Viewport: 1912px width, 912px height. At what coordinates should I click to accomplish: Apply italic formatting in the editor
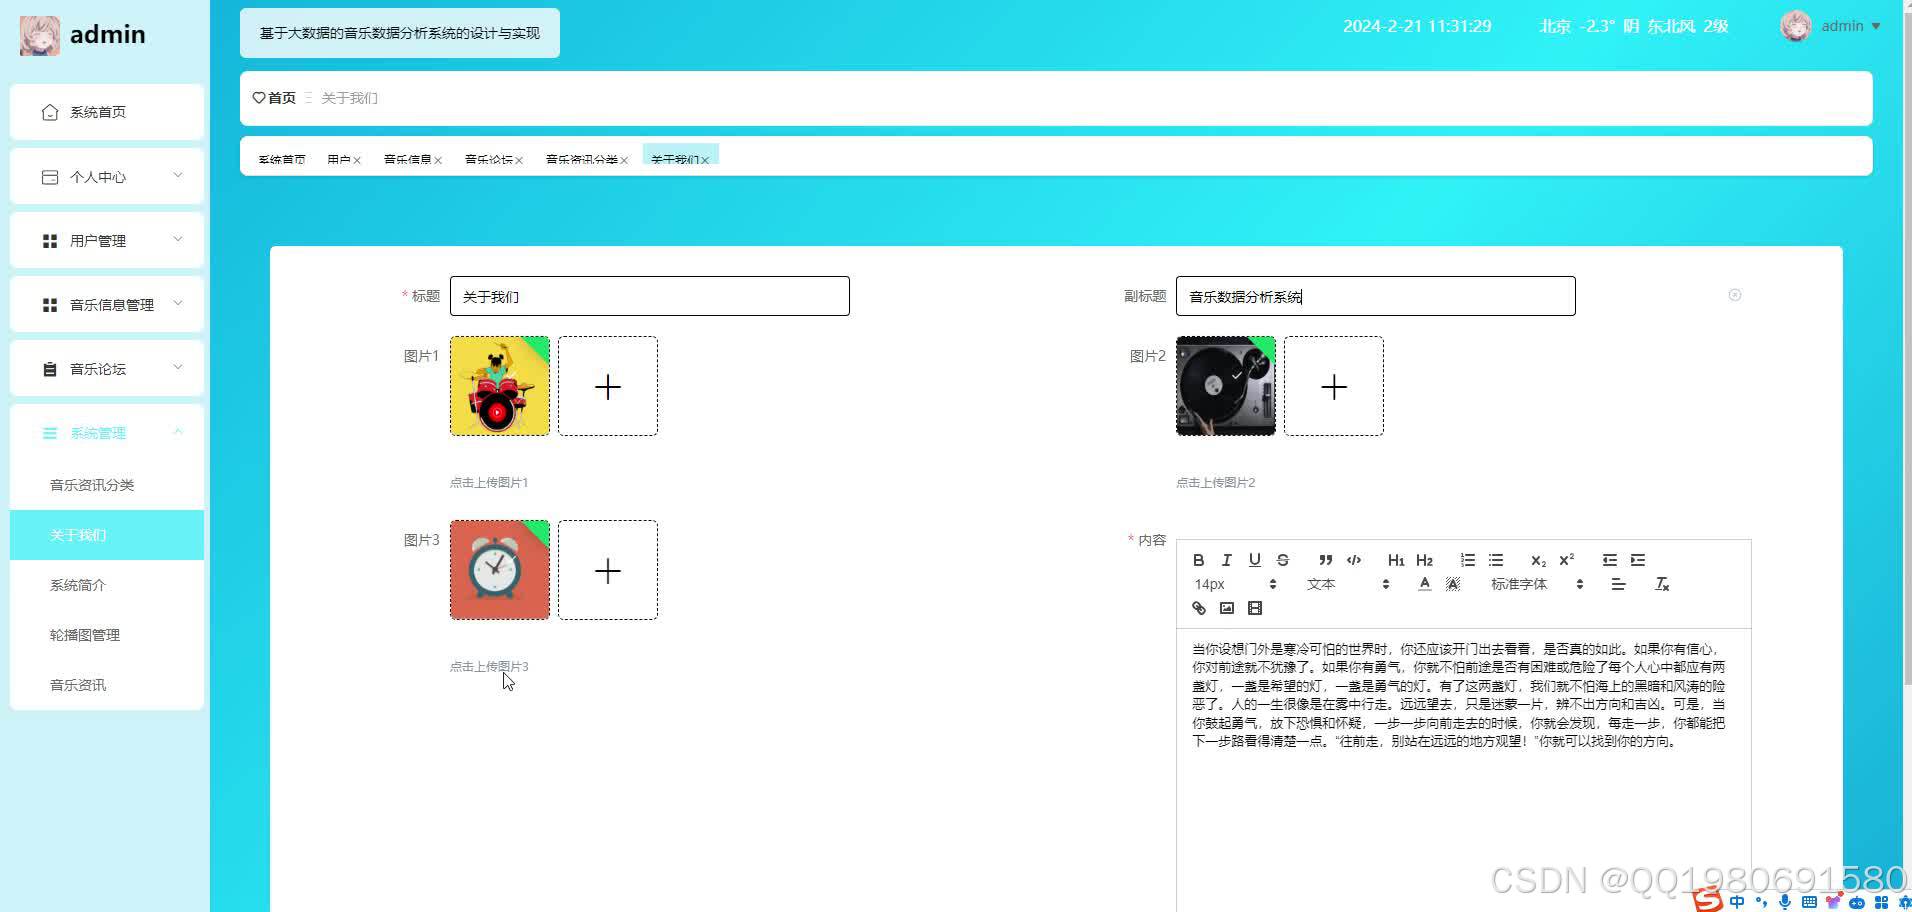tap(1227, 559)
